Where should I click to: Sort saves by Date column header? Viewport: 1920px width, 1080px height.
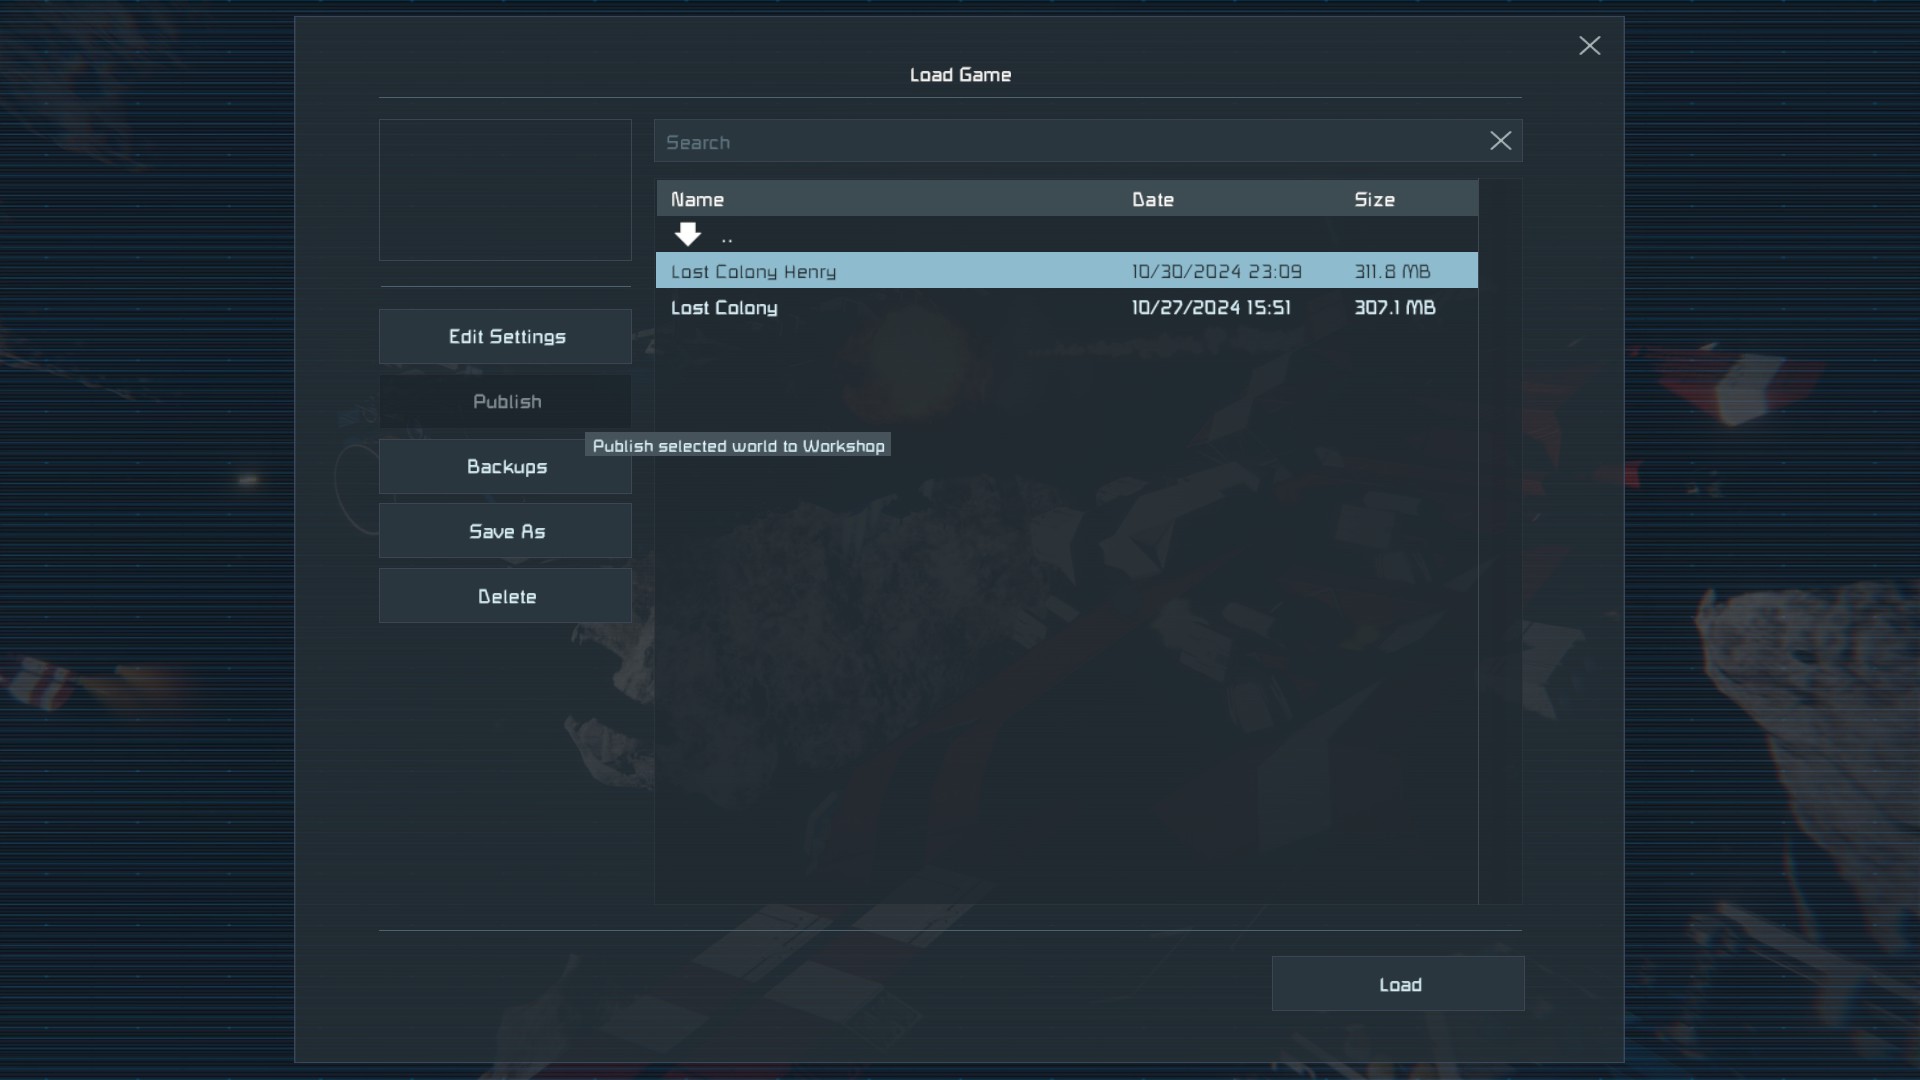coord(1152,199)
